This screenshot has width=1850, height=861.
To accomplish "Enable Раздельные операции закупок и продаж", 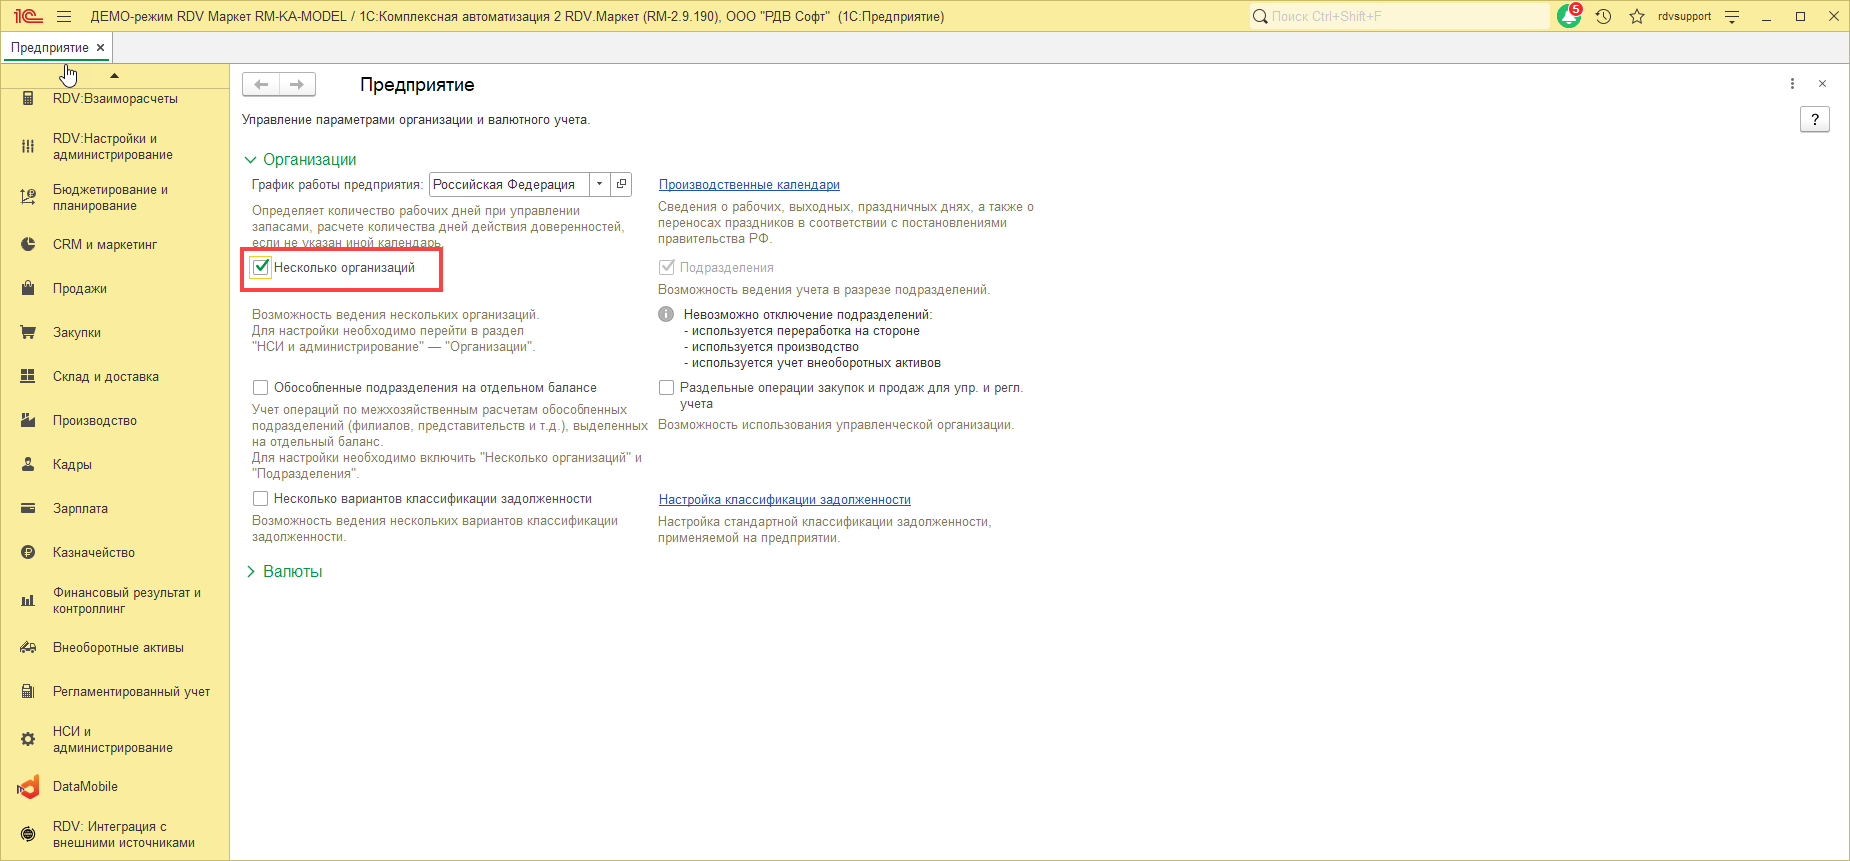I will pyautogui.click(x=667, y=387).
